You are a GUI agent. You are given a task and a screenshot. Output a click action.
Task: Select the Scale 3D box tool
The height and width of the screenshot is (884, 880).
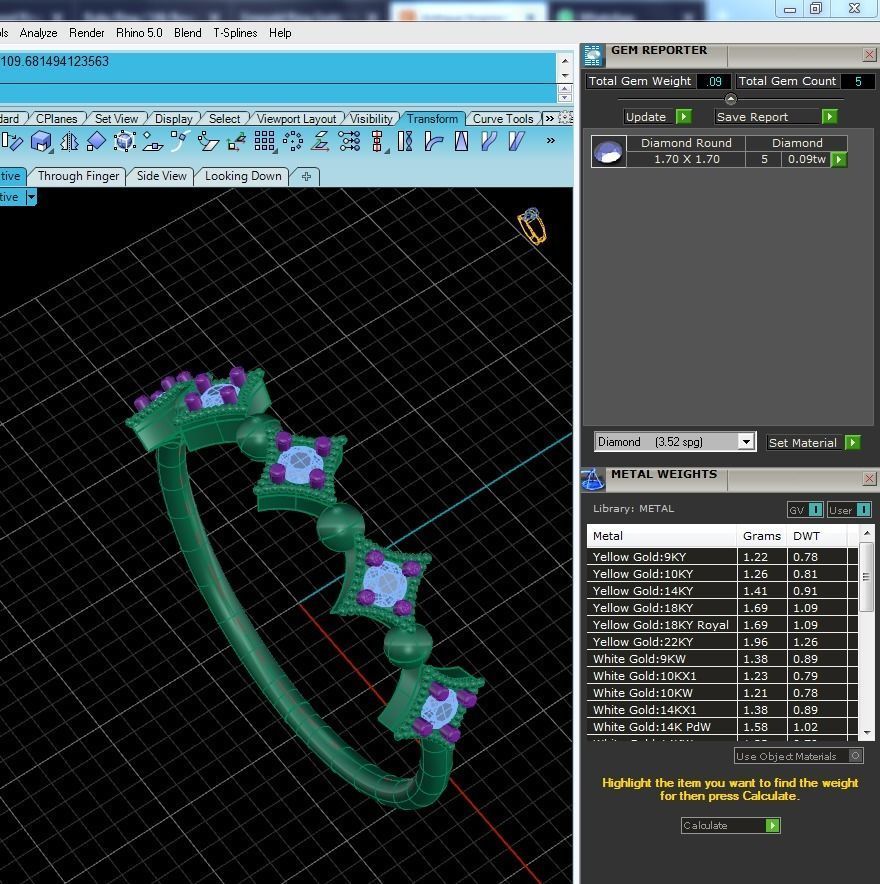pos(41,140)
